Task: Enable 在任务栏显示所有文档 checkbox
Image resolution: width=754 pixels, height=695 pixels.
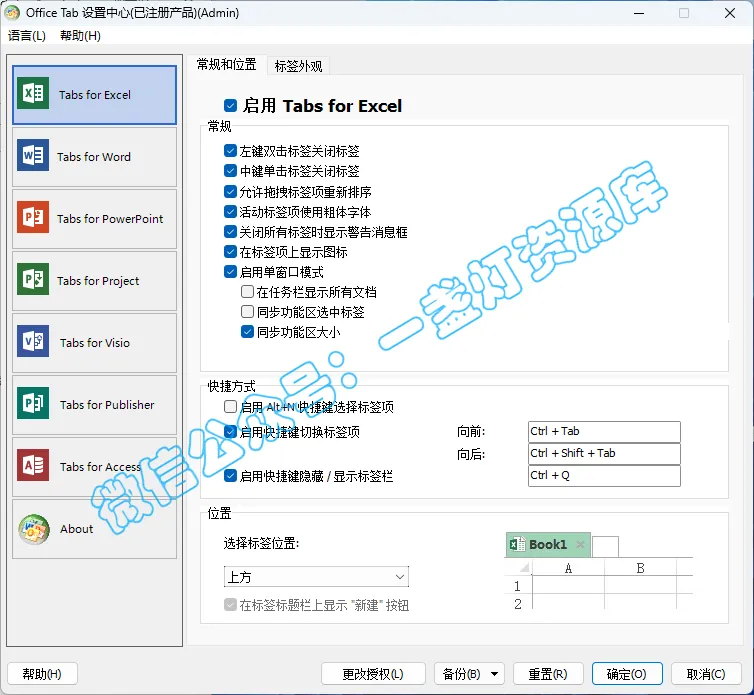Action: click(247, 291)
